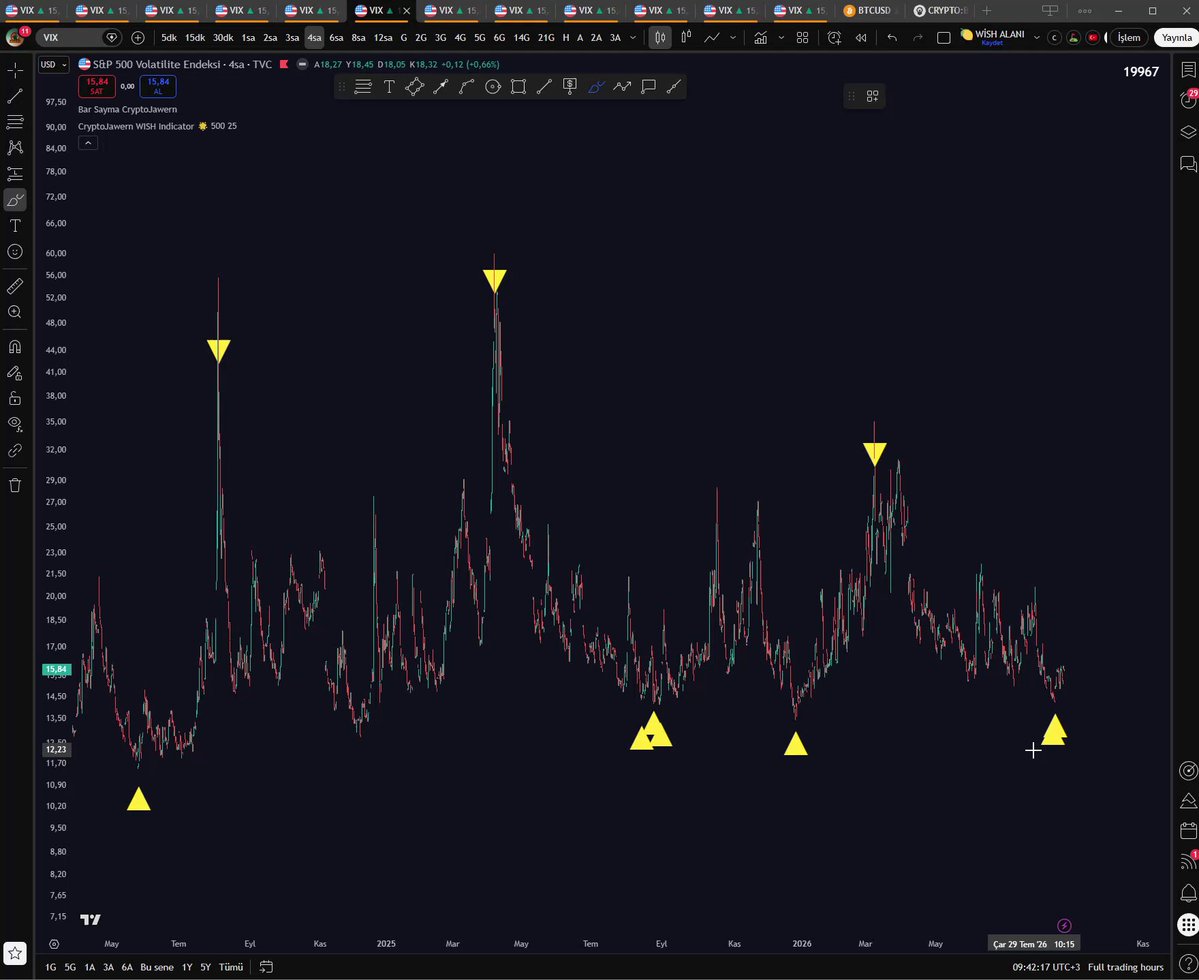1199x980 pixels.
Task: Open the timeframe list dropdown arrow
Action: 632,37
